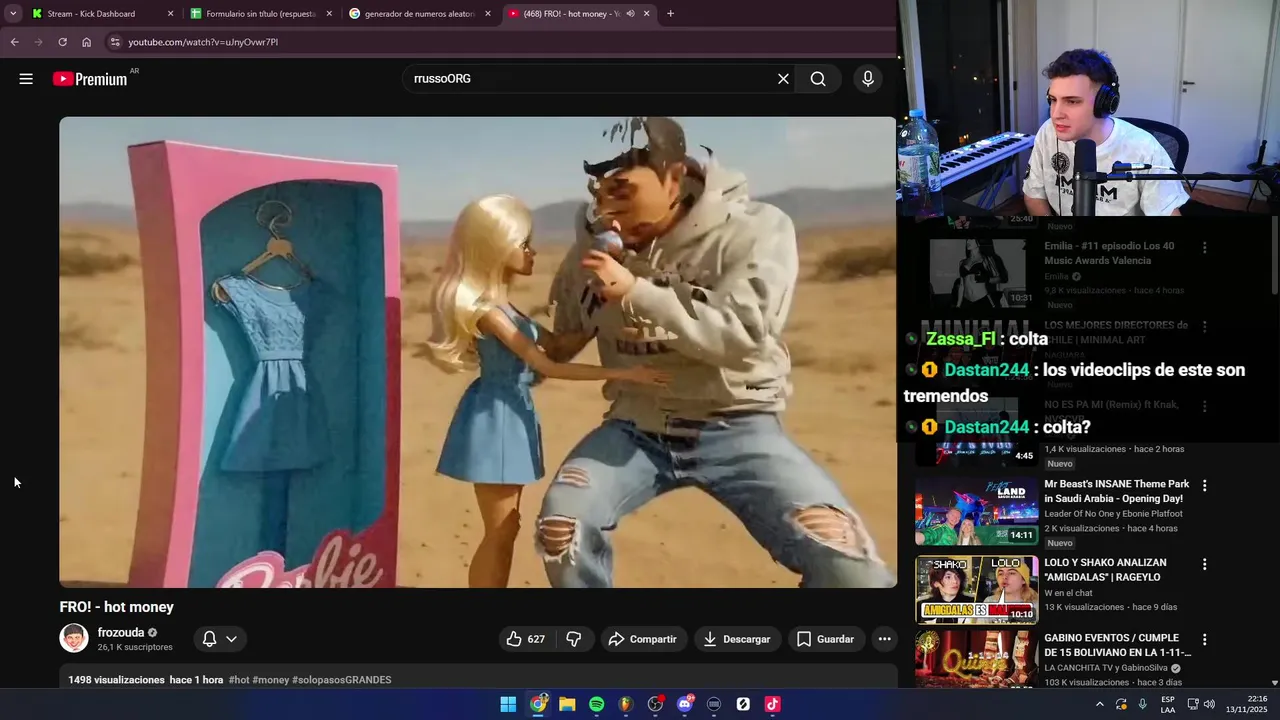Screen dimensions: 1280x720
Task: Reload the YouTube page
Action: click(62, 42)
